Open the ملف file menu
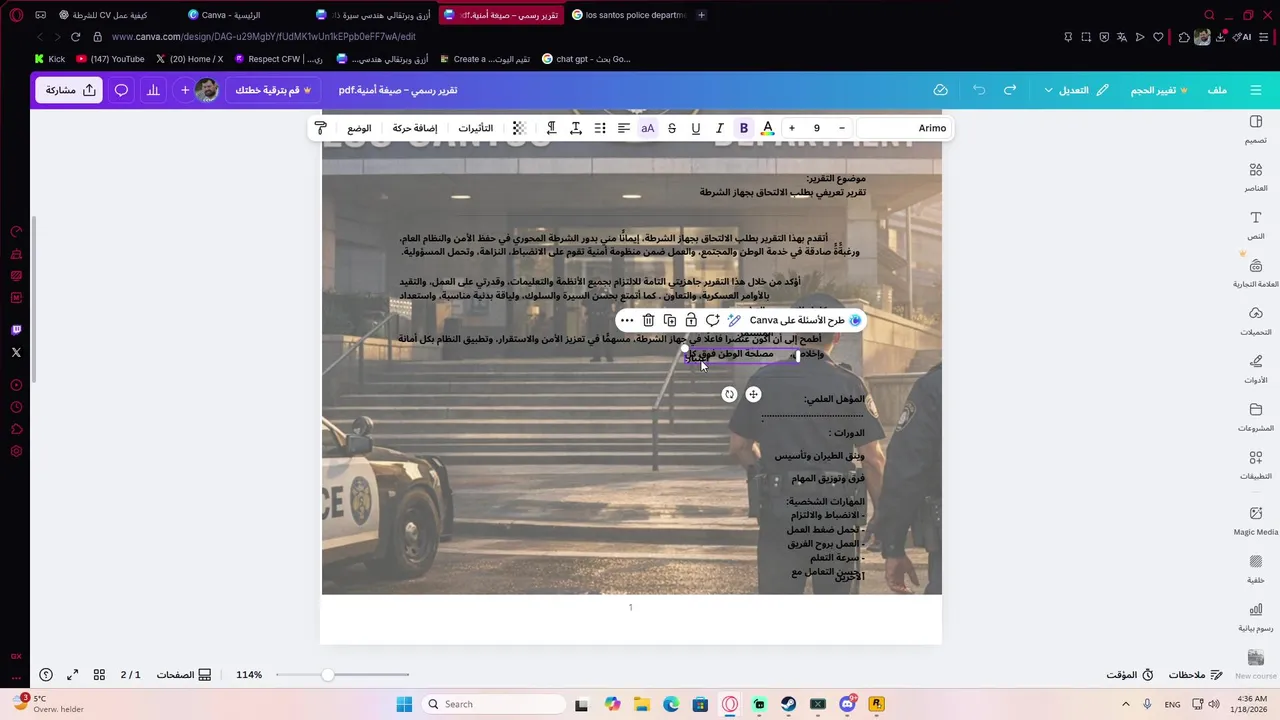This screenshot has height=720, width=1280. pos(1217,90)
